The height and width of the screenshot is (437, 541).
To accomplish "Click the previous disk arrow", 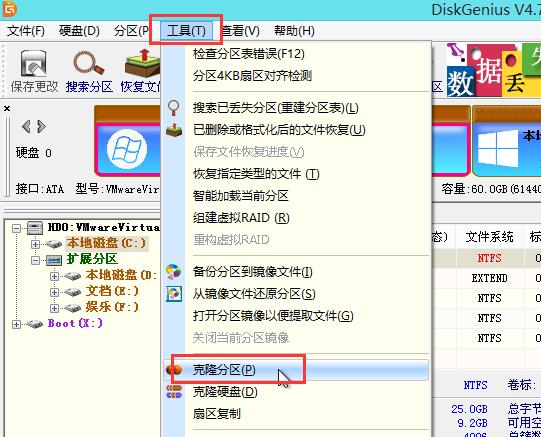I will 26,127.
